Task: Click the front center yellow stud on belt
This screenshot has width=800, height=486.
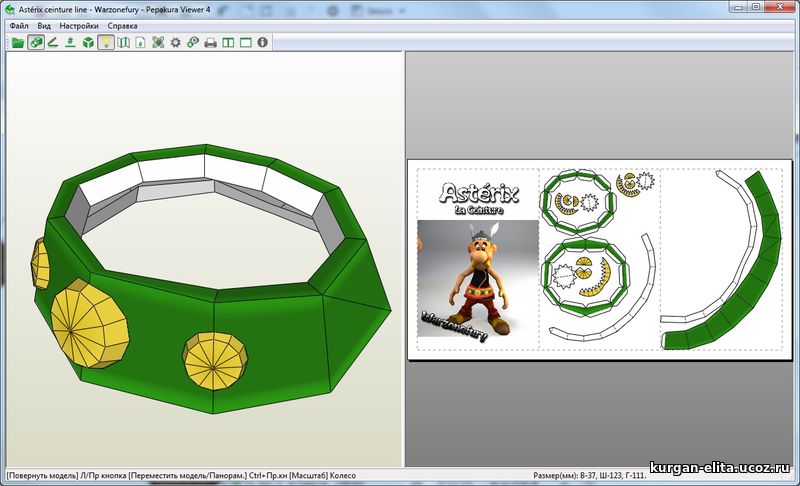Action: point(215,362)
